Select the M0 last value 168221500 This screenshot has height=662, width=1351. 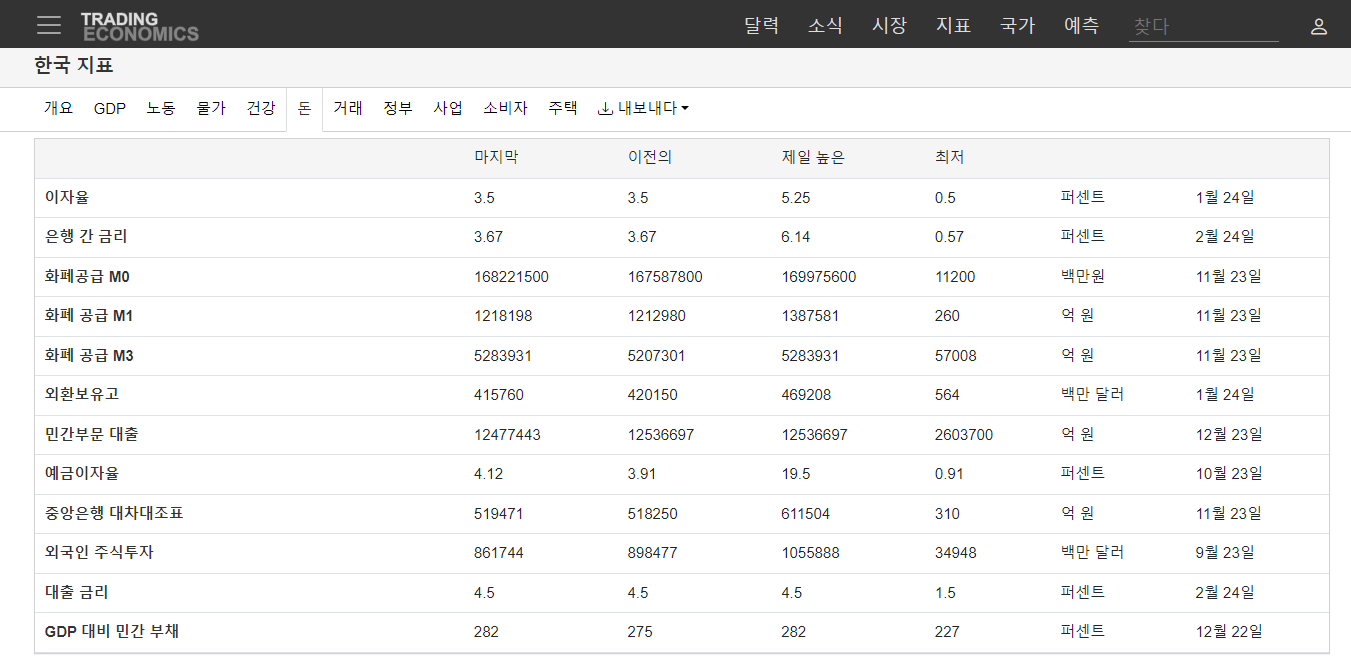[511, 277]
